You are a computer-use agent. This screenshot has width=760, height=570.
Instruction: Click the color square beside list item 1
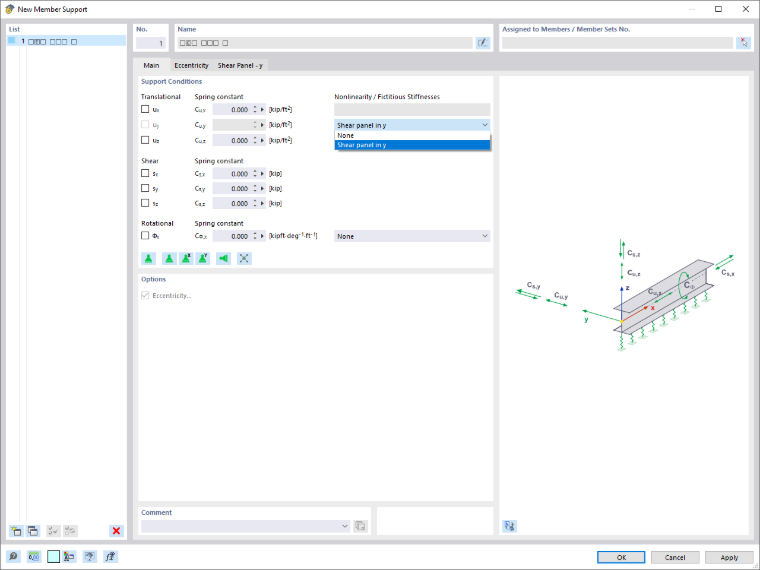12,41
